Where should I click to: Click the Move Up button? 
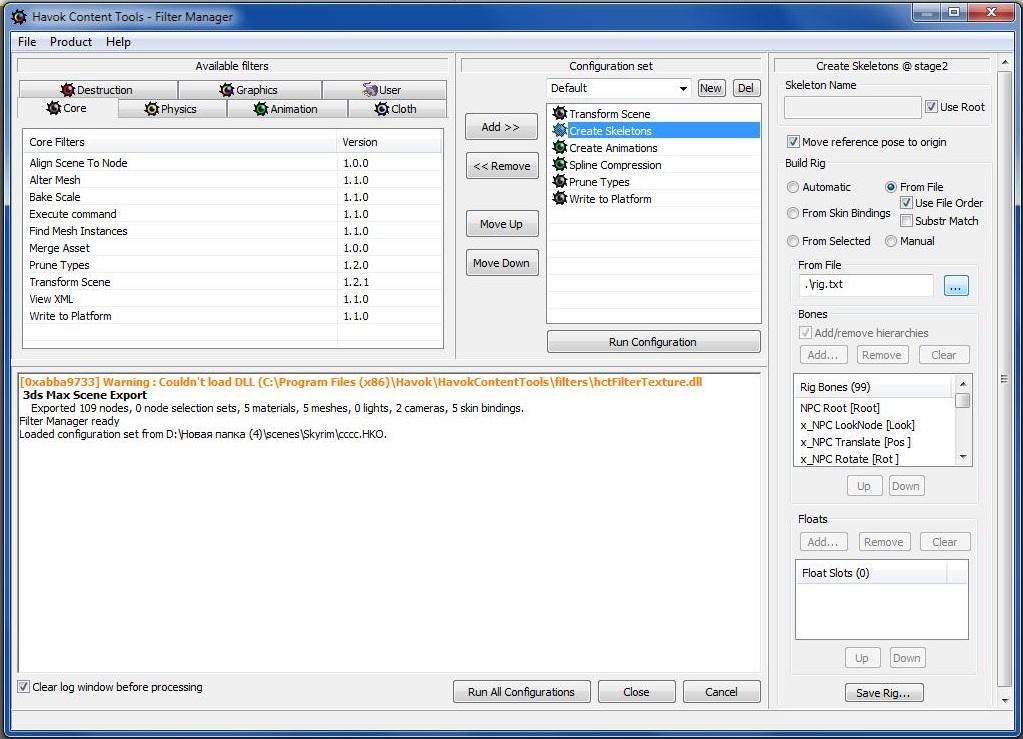pyautogui.click(x=502, y=224)
